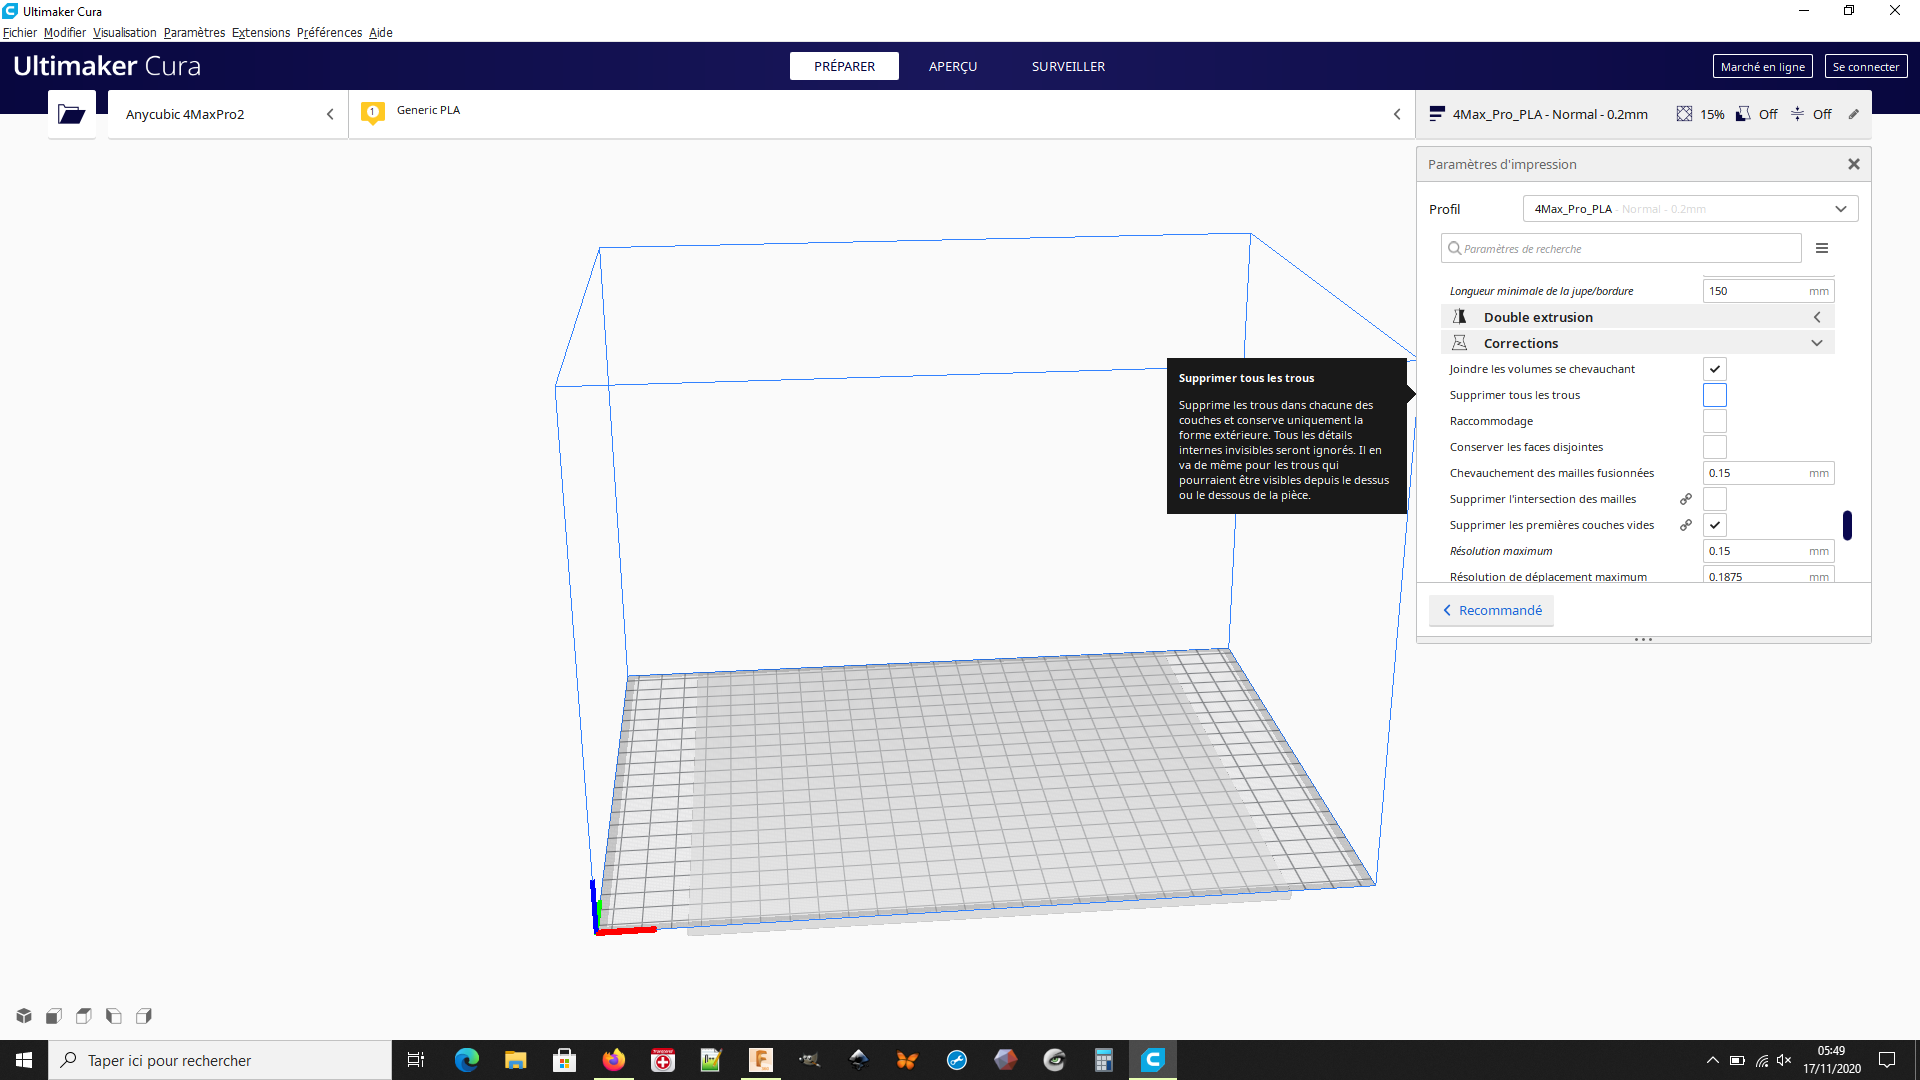Image resolution: width=1920 pixels, height=1080 pixels.
Task: Click the support Off icon
Action: pyautogui.click(x=1743, y=114)
